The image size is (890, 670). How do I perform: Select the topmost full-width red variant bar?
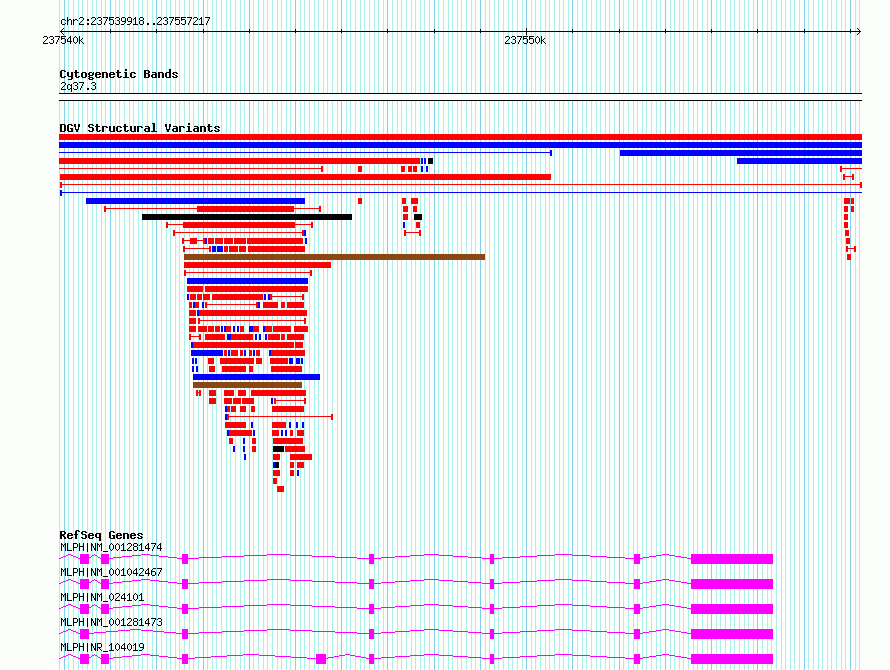point(460,137)
